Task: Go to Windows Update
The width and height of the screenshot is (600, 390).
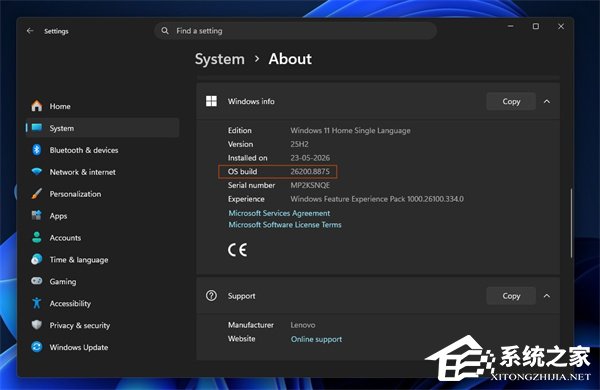Action: coord(103,347)
